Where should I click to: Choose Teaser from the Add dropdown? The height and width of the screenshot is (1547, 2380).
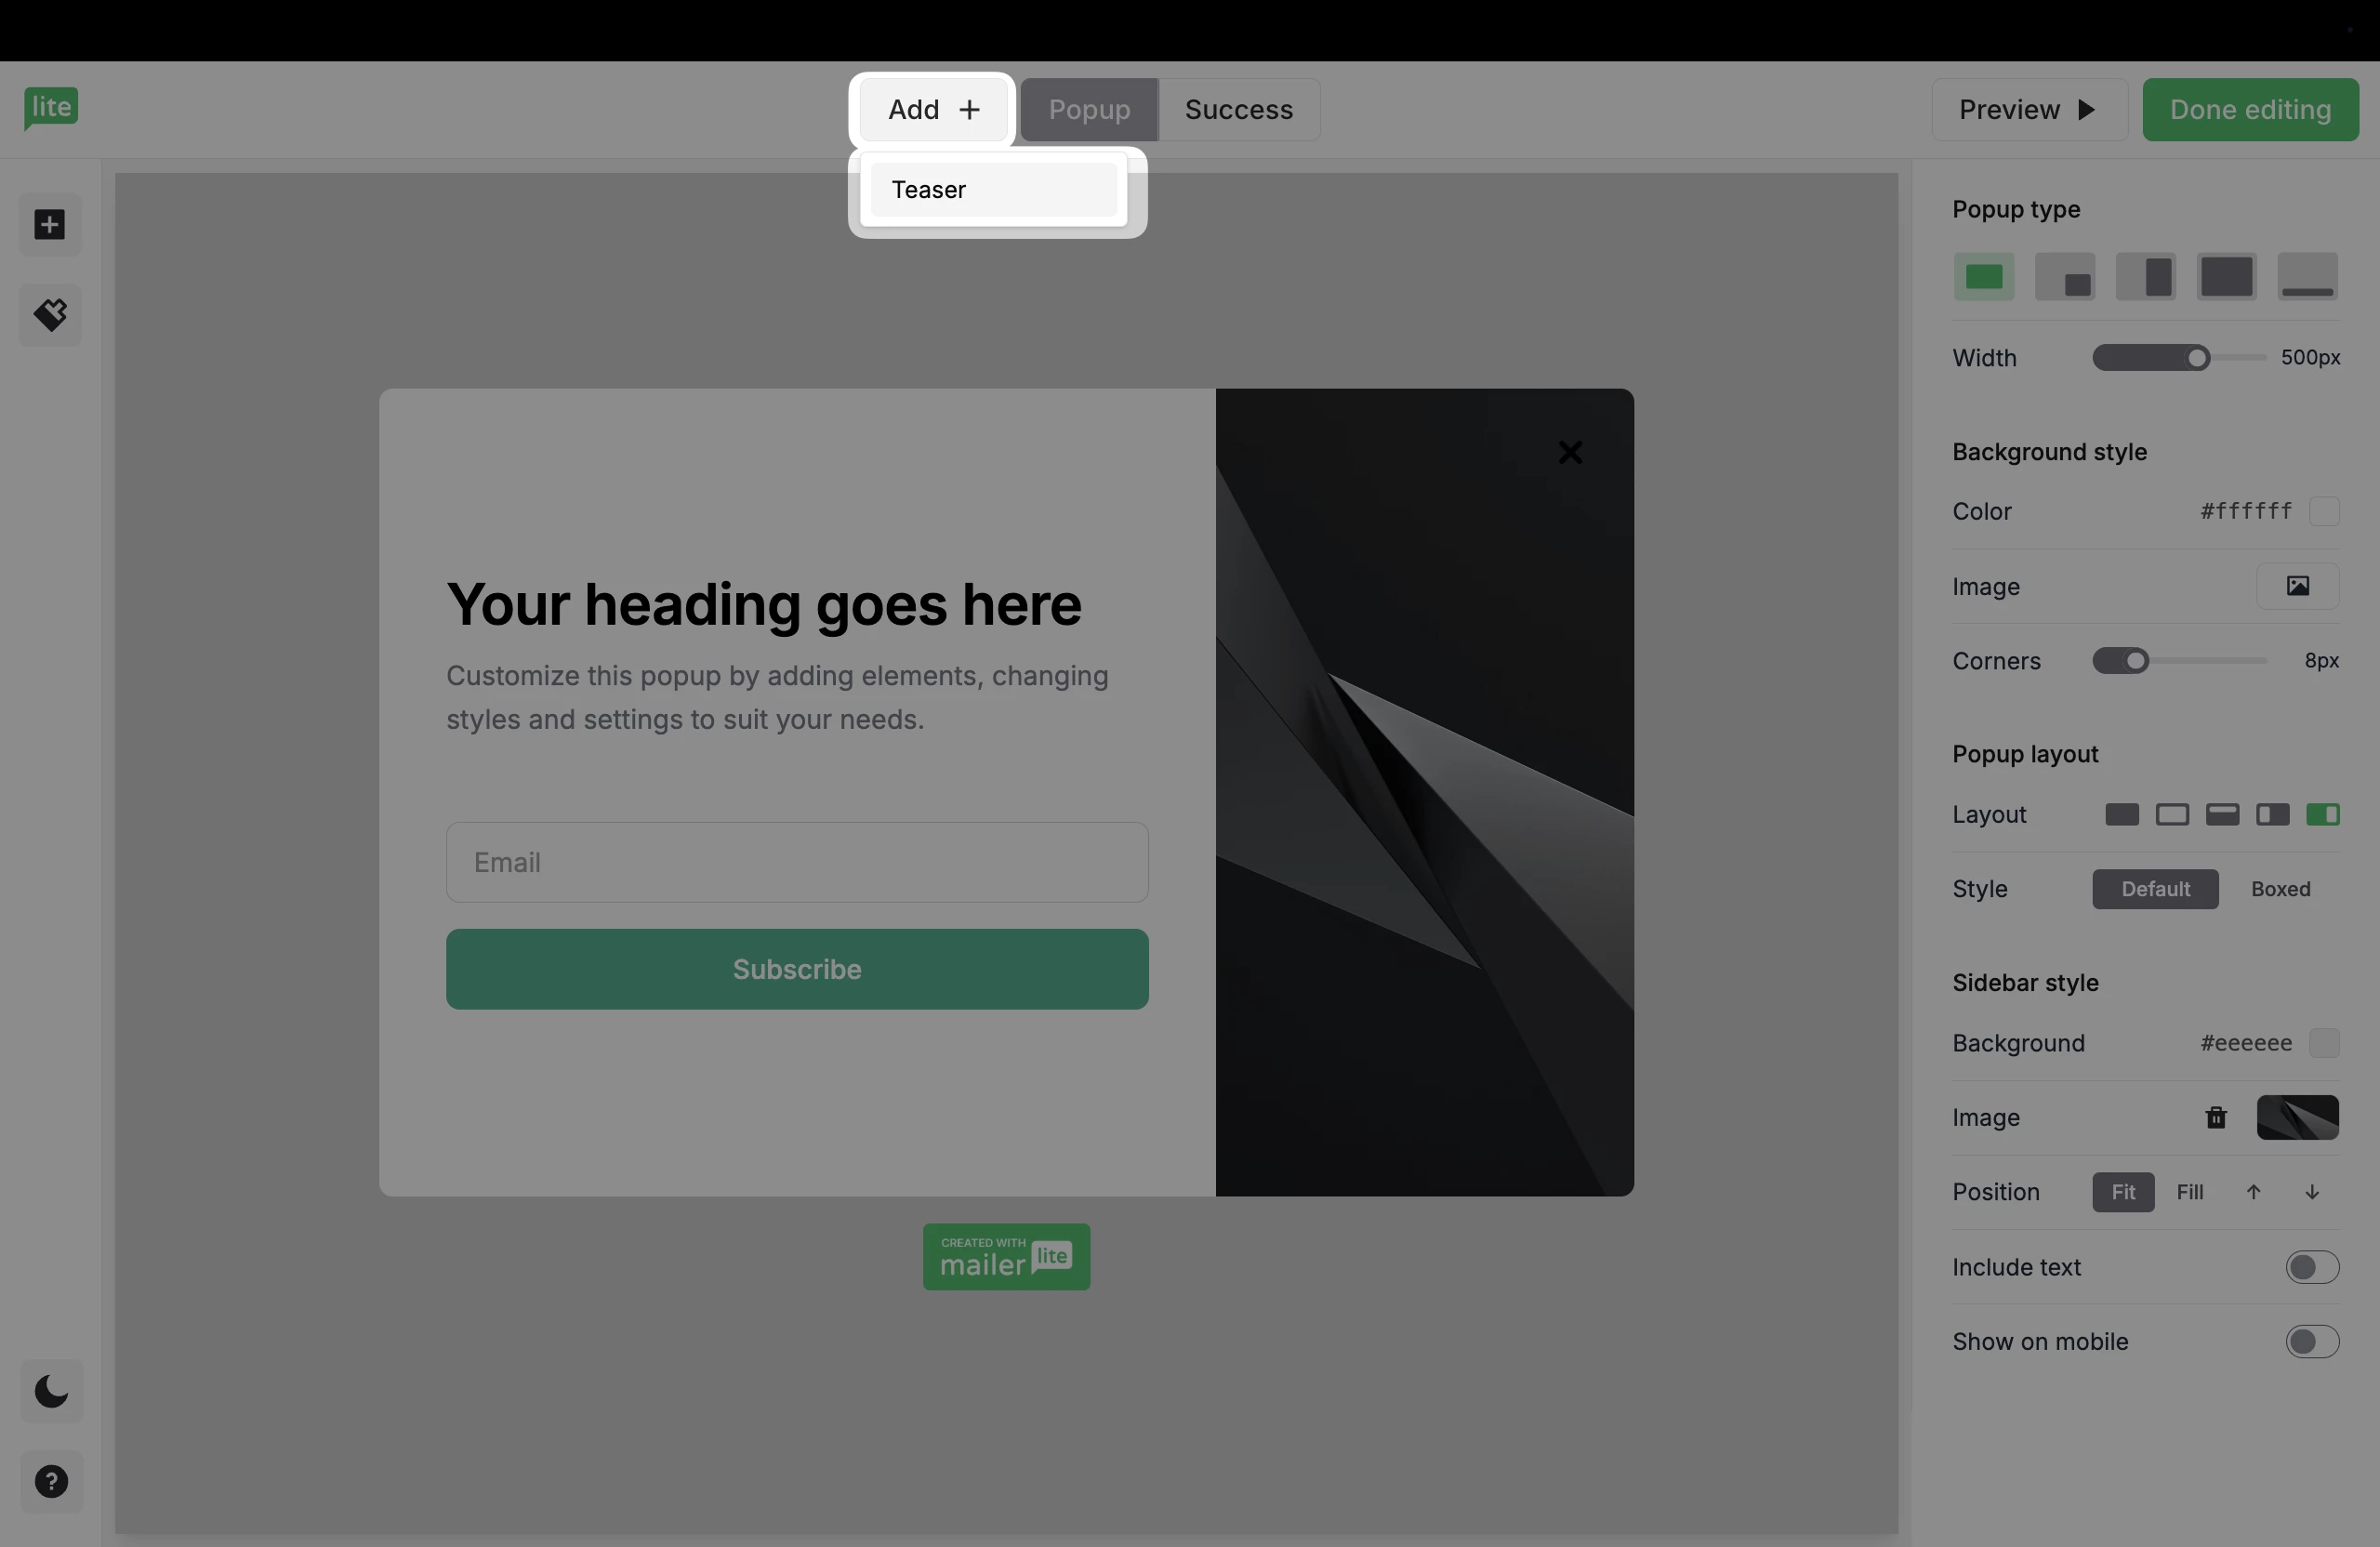(x=993, y=190)
